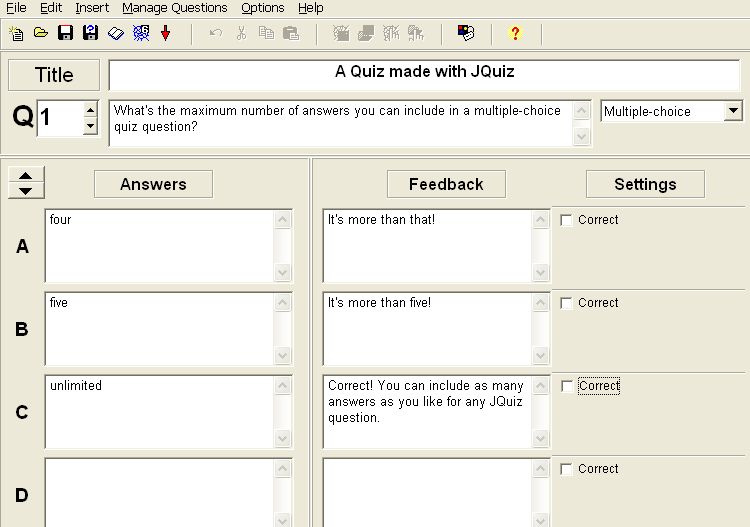750x527 pixels.
Task: Click the quiz title field 'A Quiz made with JQuiz'
Action: tap(425, 75)
